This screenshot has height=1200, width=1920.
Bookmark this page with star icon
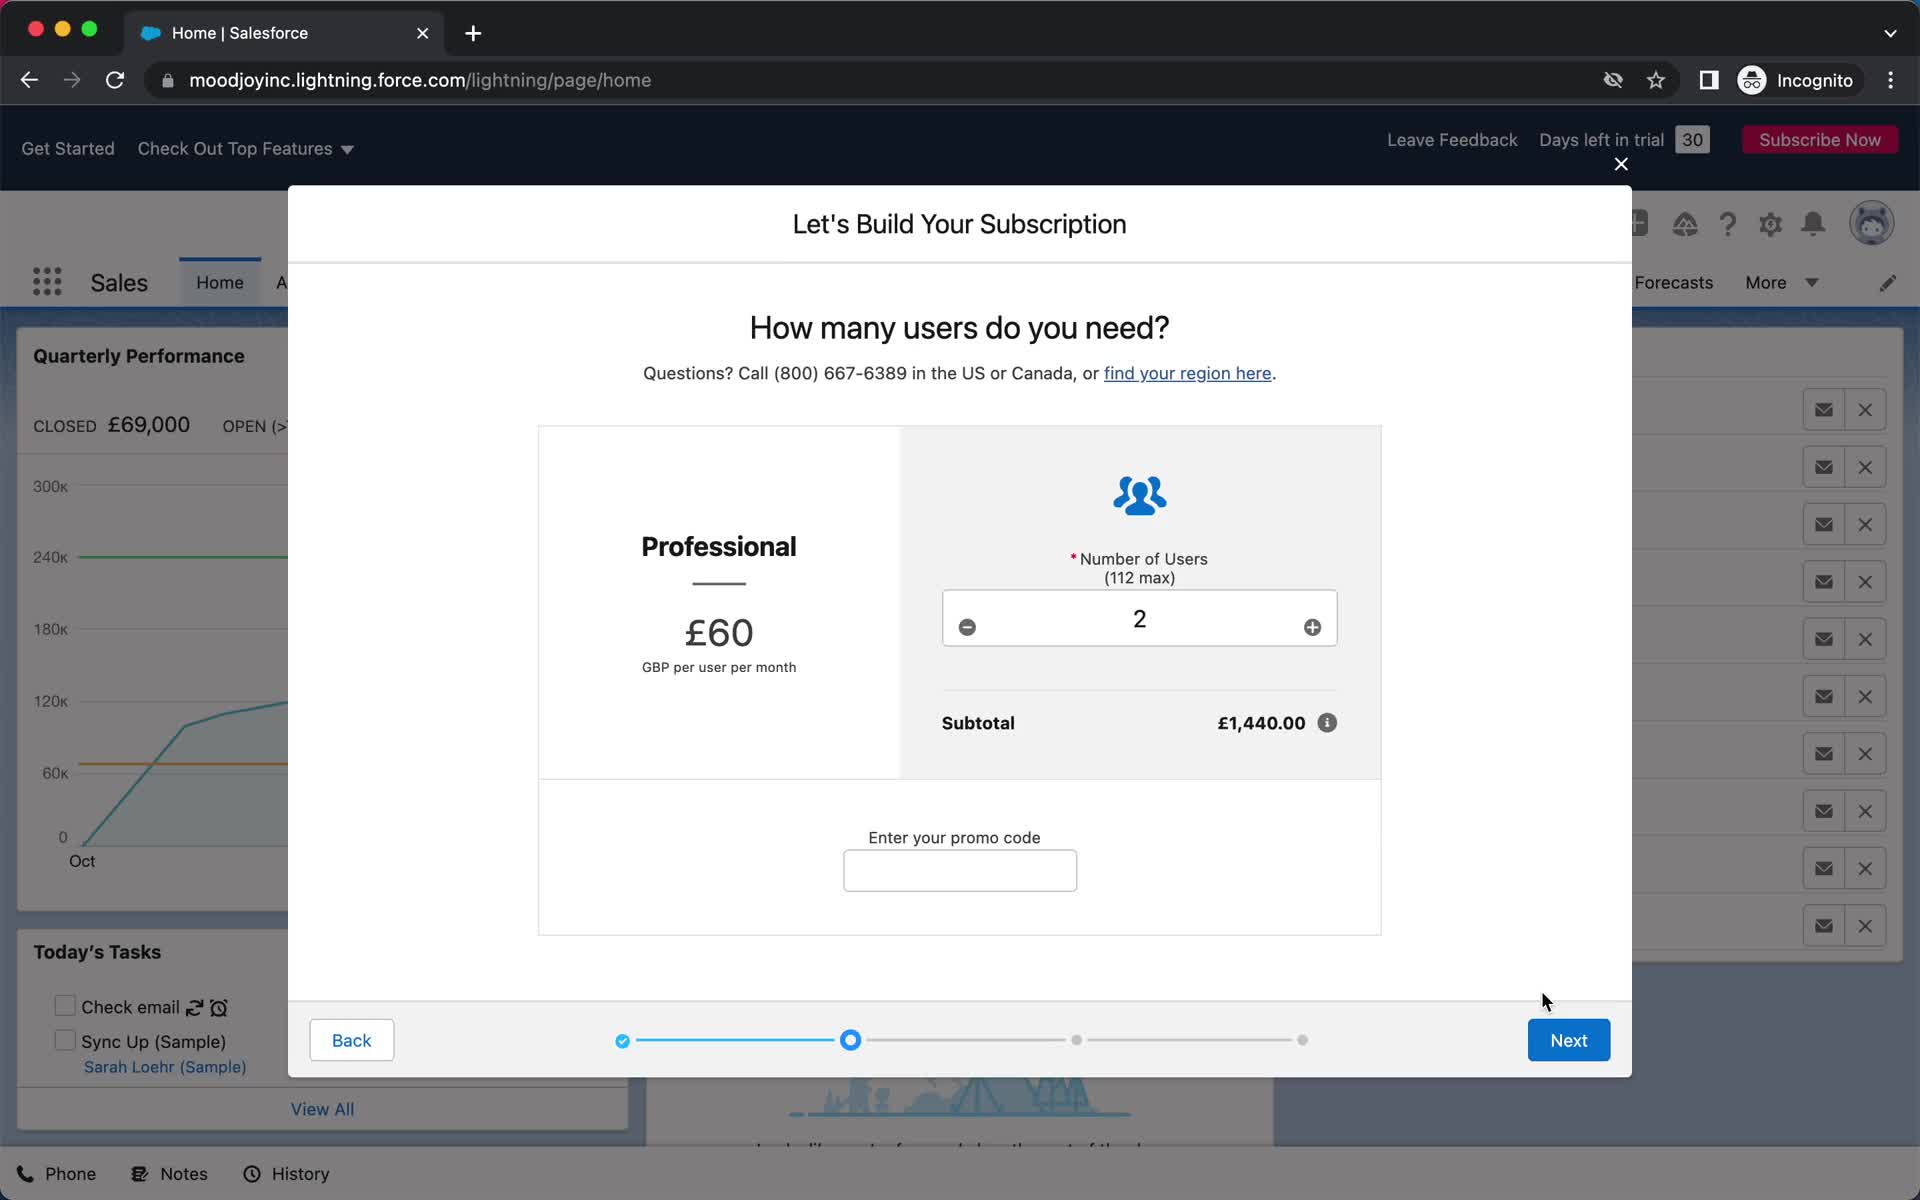[x=1656, y=80]
